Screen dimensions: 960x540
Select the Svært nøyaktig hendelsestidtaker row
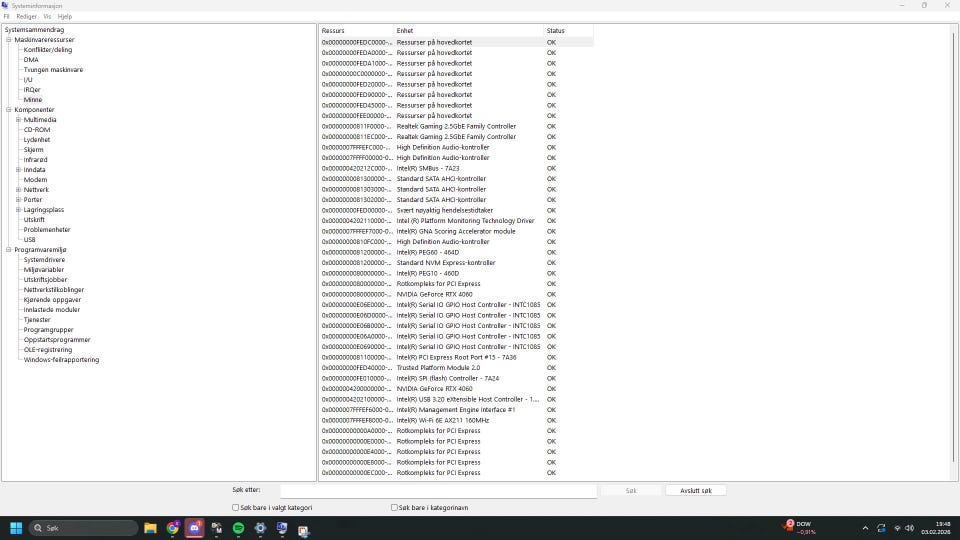[456, 211]
